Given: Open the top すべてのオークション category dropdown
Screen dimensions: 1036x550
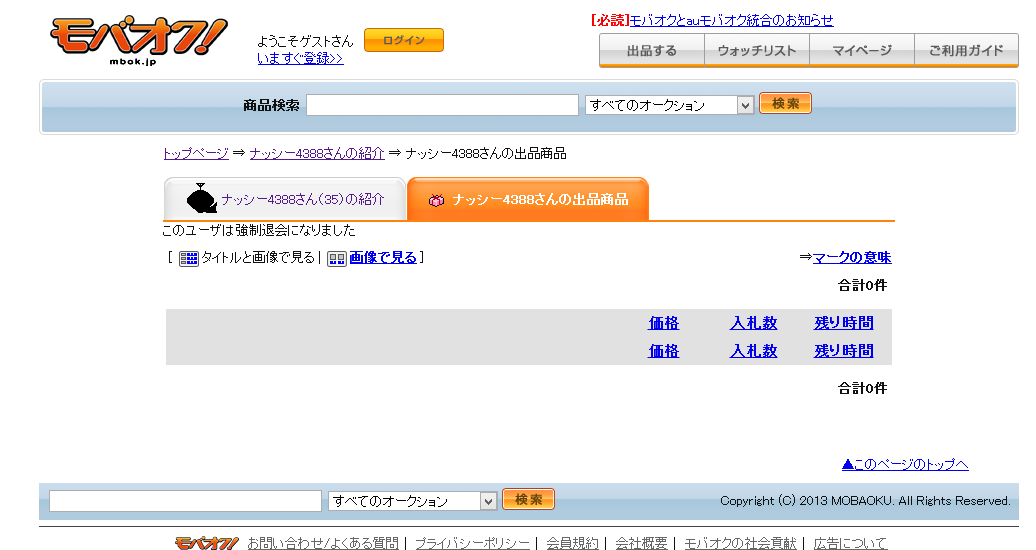Looking at the screenshot, I should tap(669, 105).
